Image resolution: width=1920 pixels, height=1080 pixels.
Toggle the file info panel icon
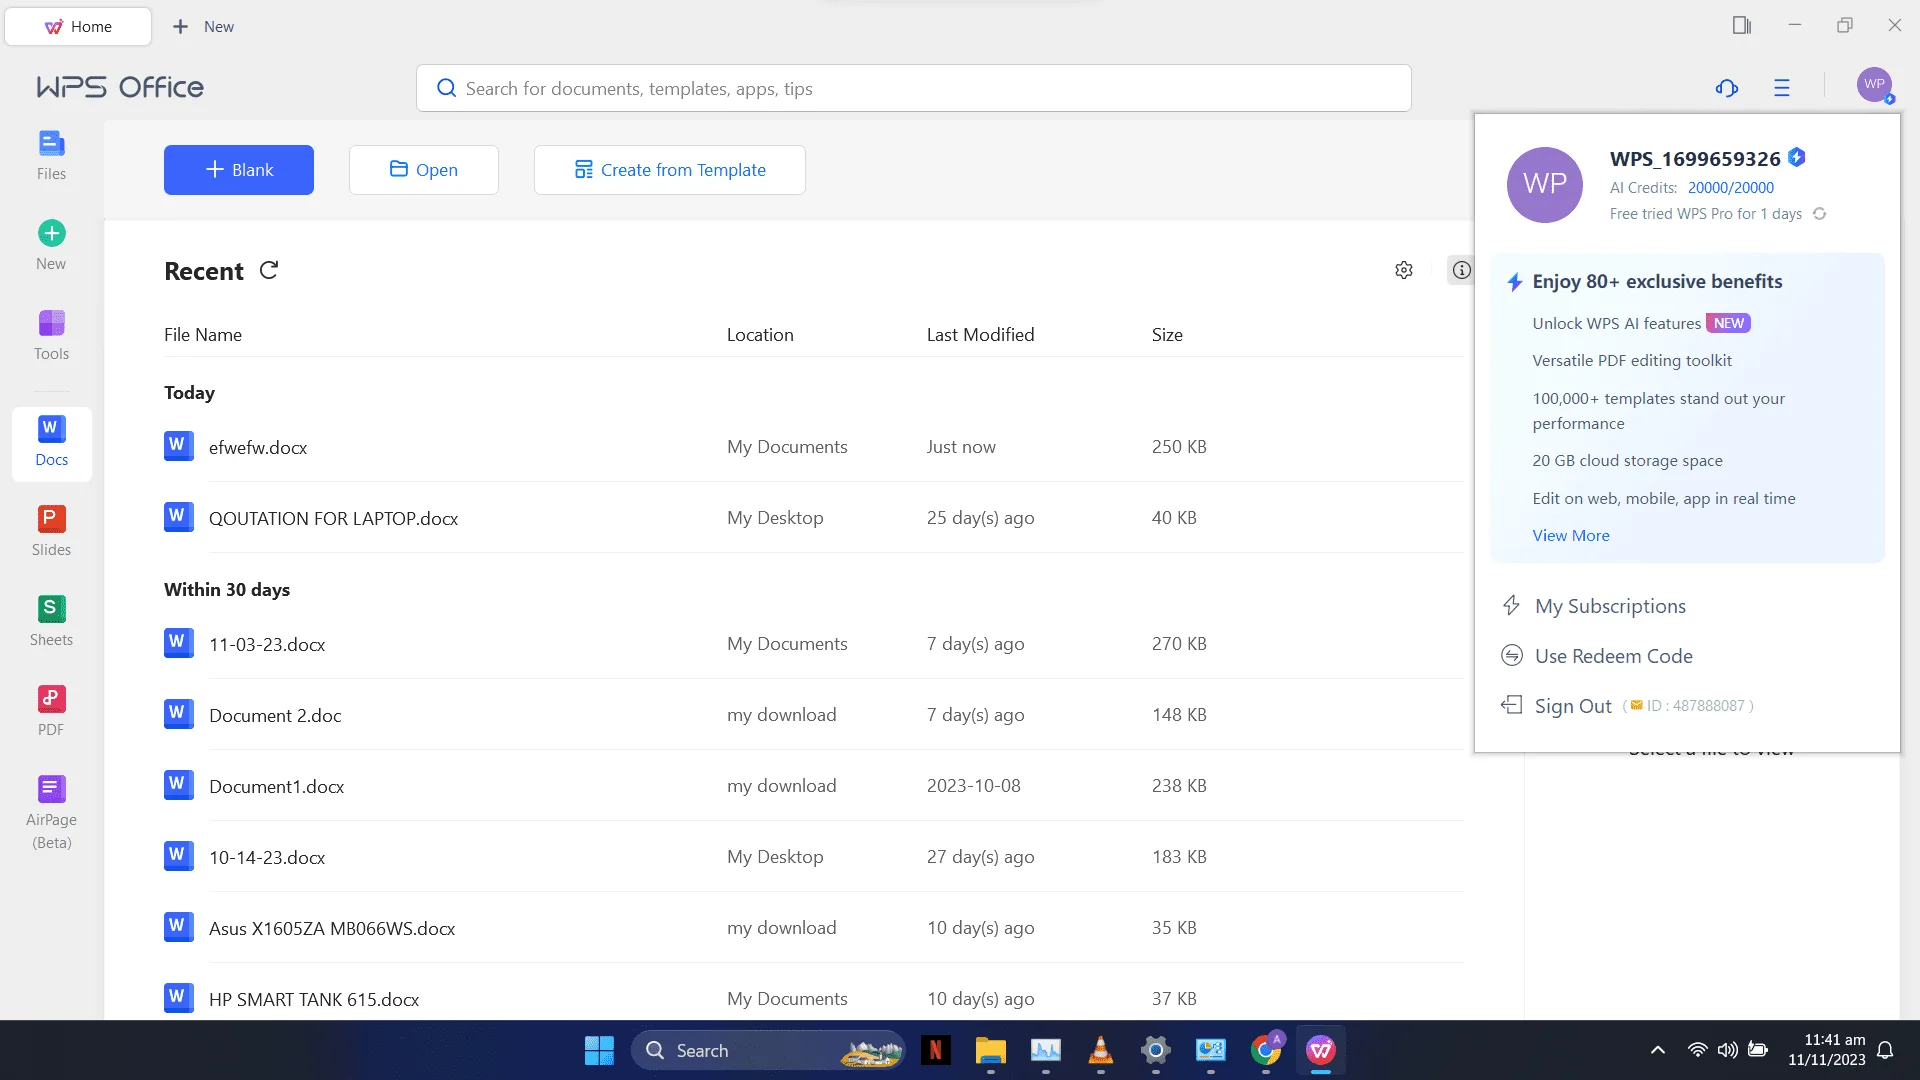[1461, 270]
